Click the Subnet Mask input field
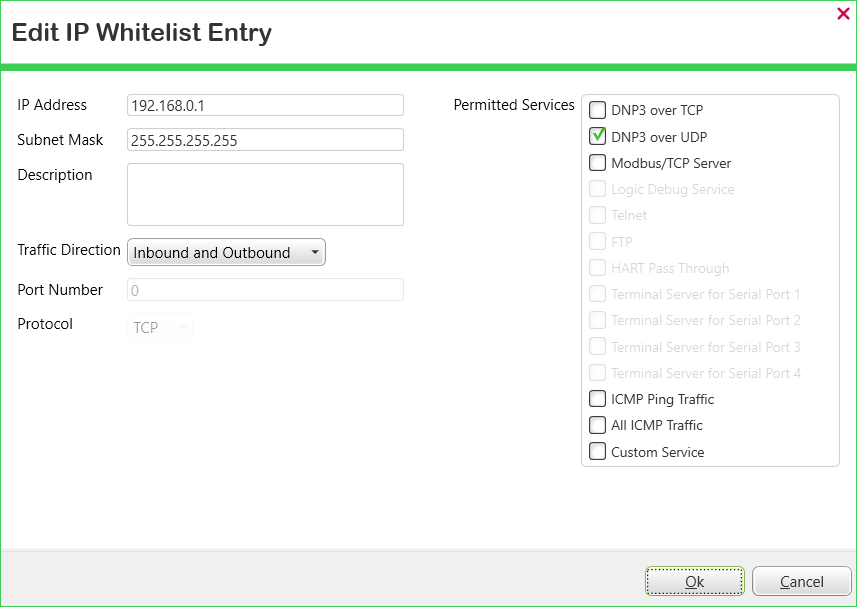Viewport: 857px width, 607px height. tap(265, 140)
